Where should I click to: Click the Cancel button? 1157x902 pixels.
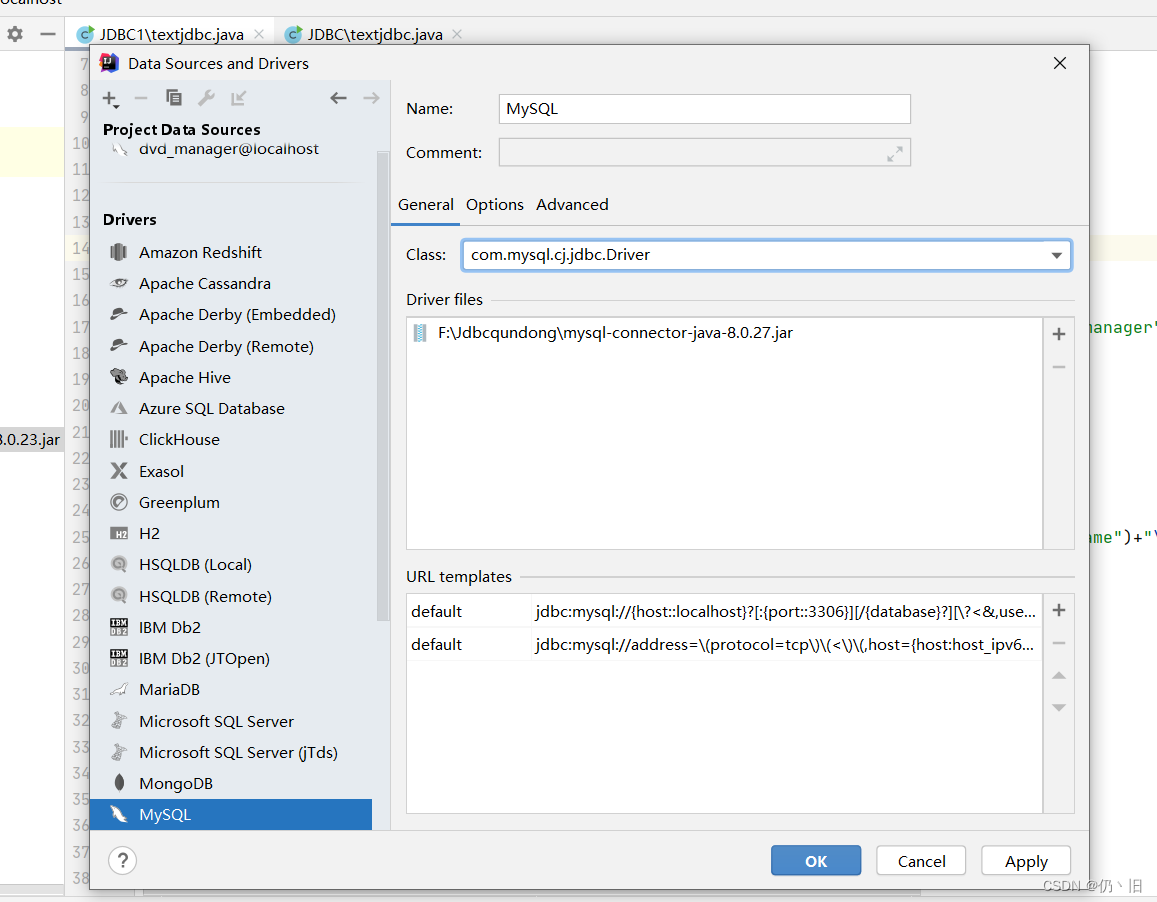(921, 861)
